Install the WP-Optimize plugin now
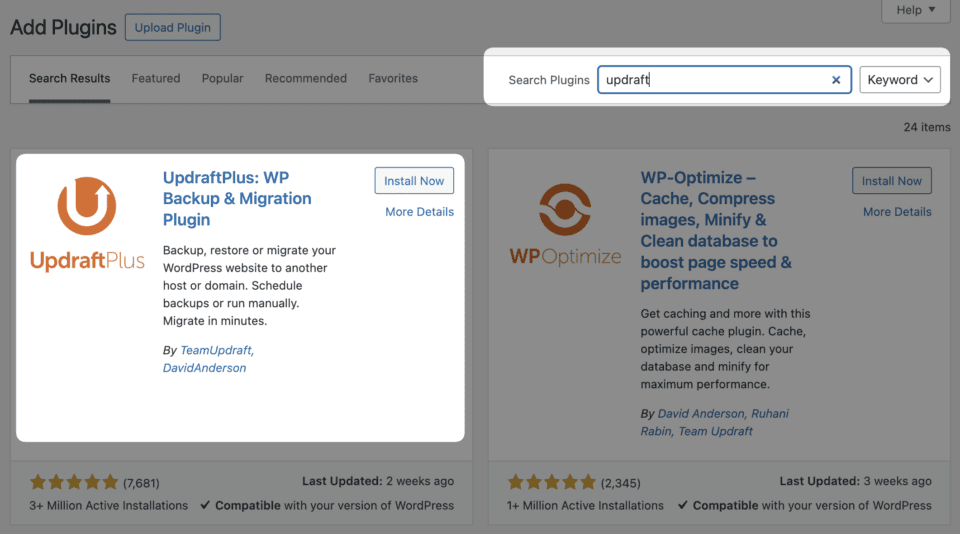 coord(891,181)
